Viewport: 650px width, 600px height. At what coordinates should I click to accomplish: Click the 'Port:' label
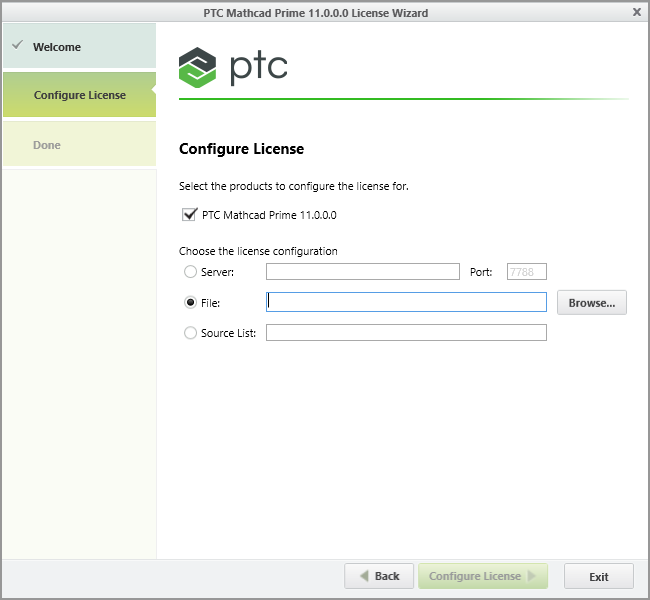click(481, 272)
